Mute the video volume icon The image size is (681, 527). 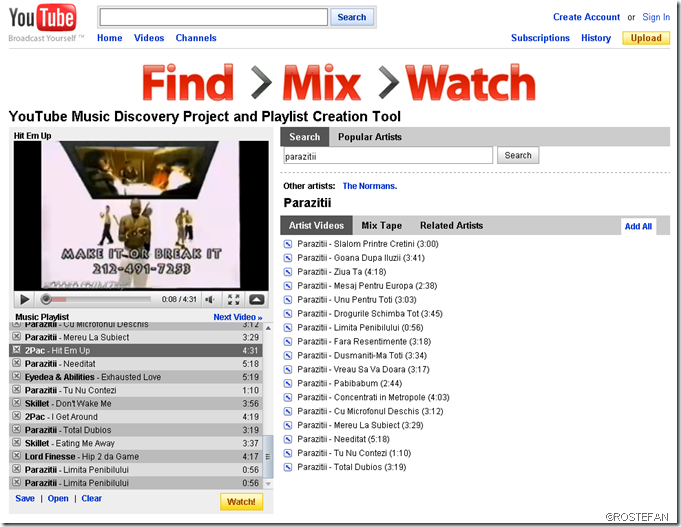tap(210, 299)
